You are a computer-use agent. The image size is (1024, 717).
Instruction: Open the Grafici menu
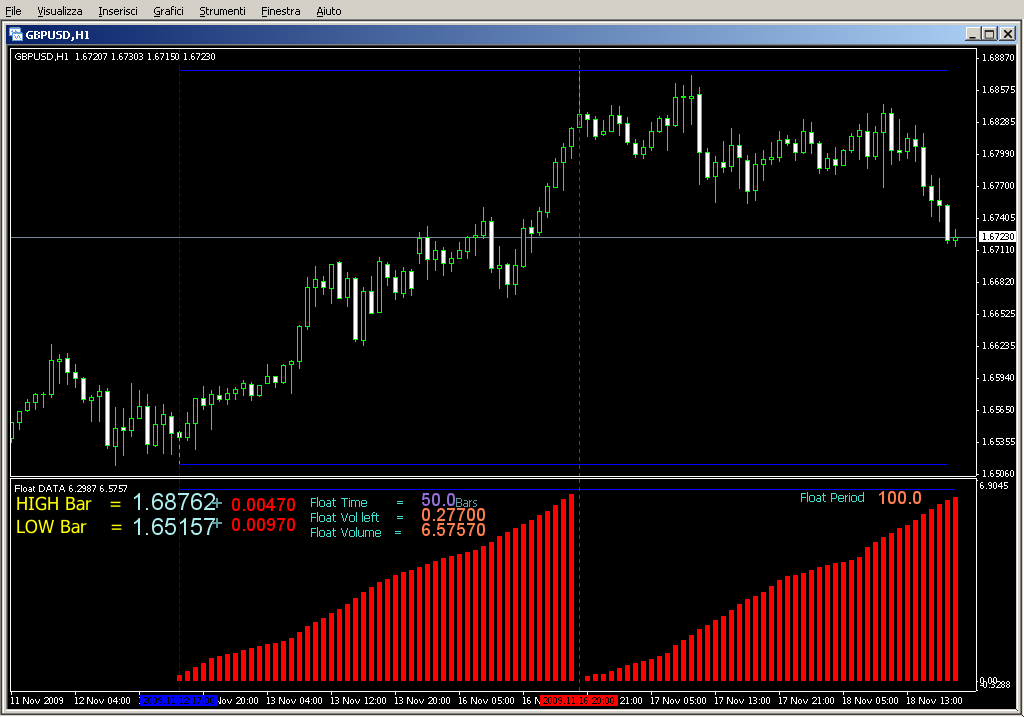(168, 11)
